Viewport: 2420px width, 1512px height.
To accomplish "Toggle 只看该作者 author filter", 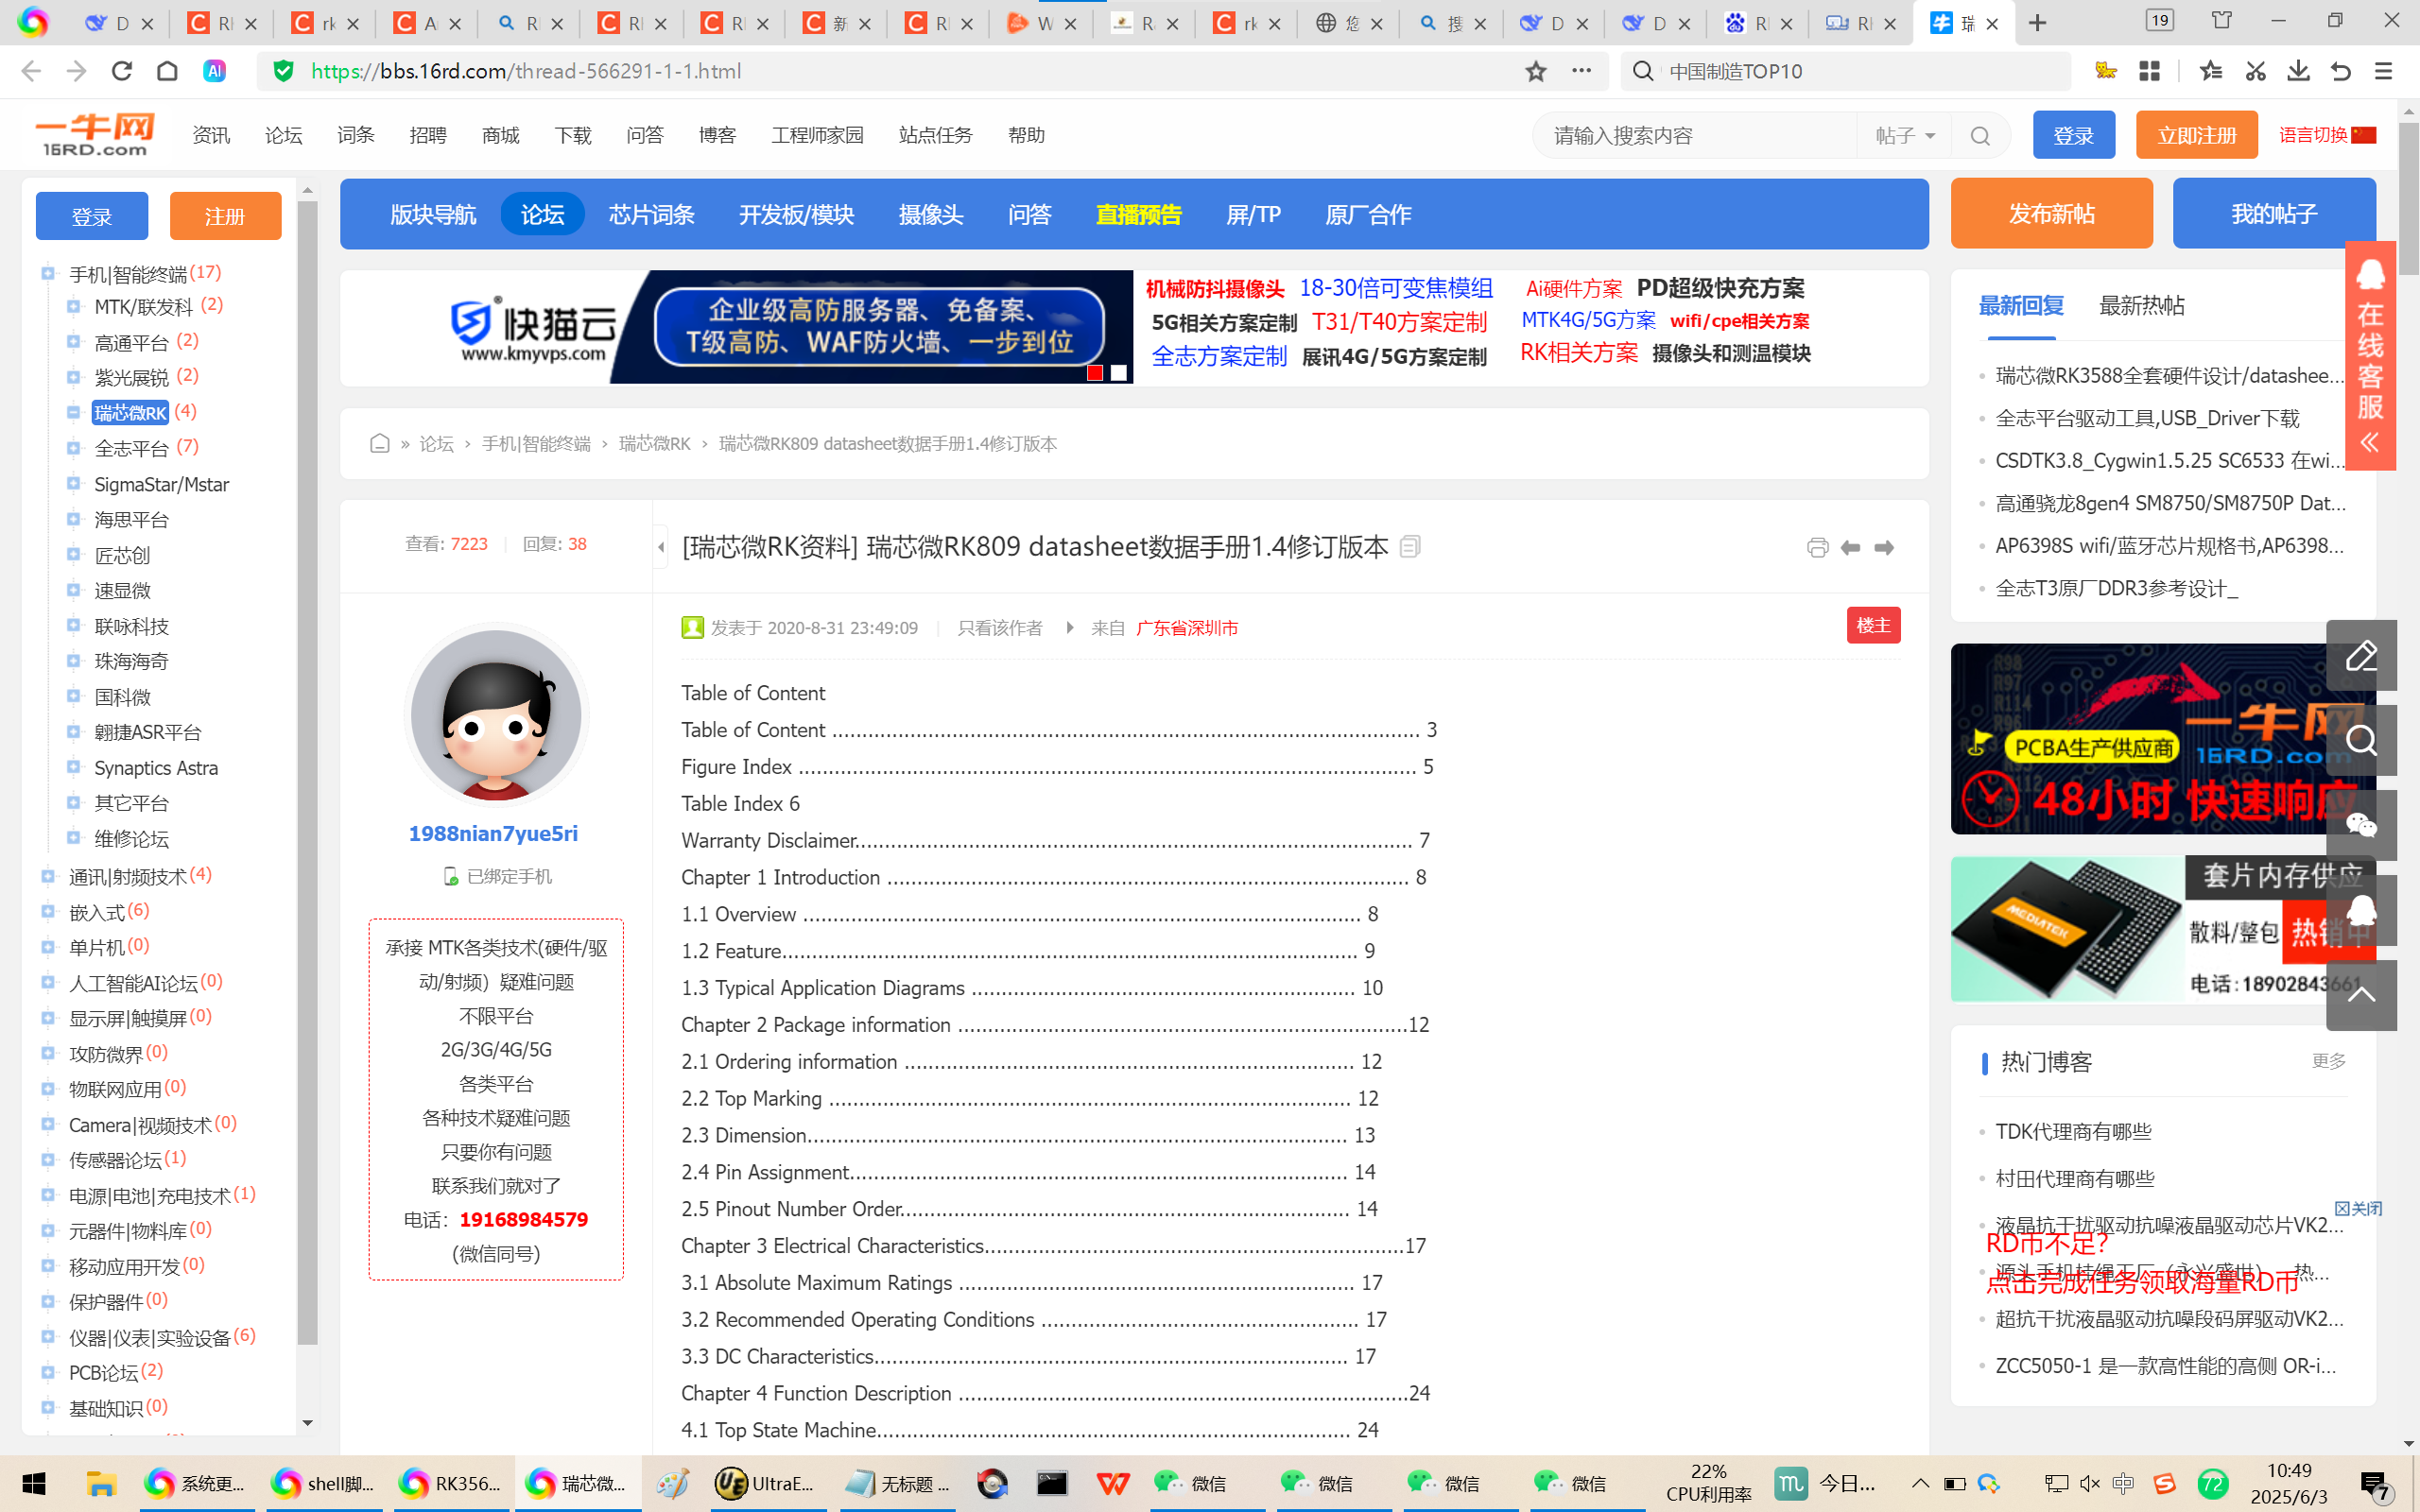I will [x=999, y=628].
